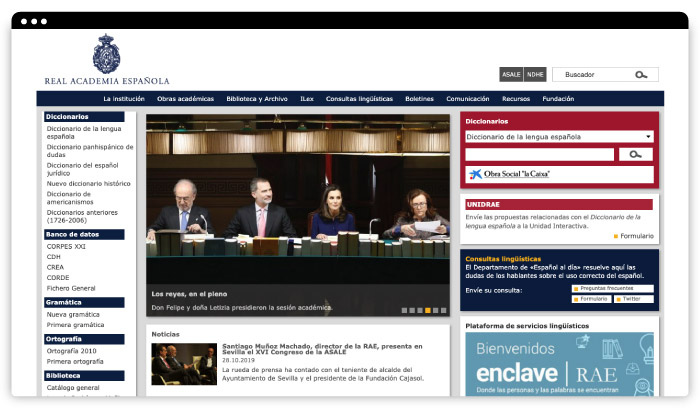
Task: Open Preguntas frecuentes link
Action: click(612, 288)
